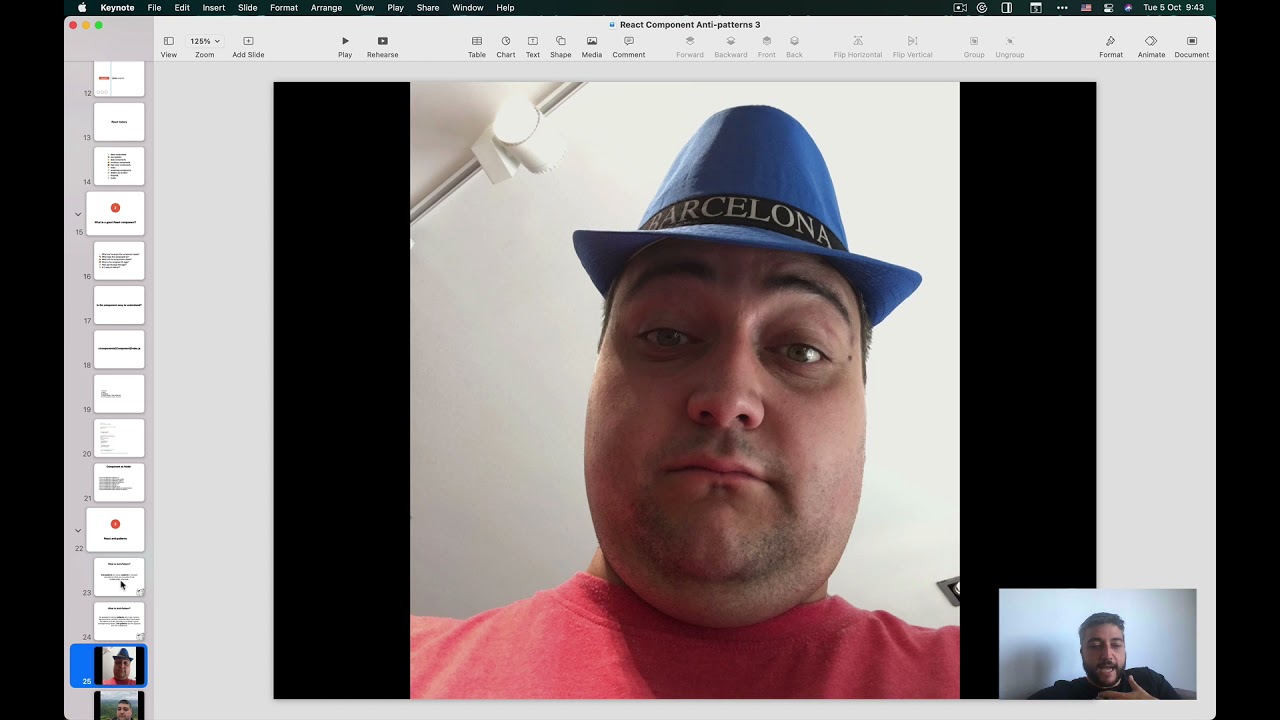Click the three-dots menu bar icon
Viewport: 1280px width, 720px height.
(1062, 8)
